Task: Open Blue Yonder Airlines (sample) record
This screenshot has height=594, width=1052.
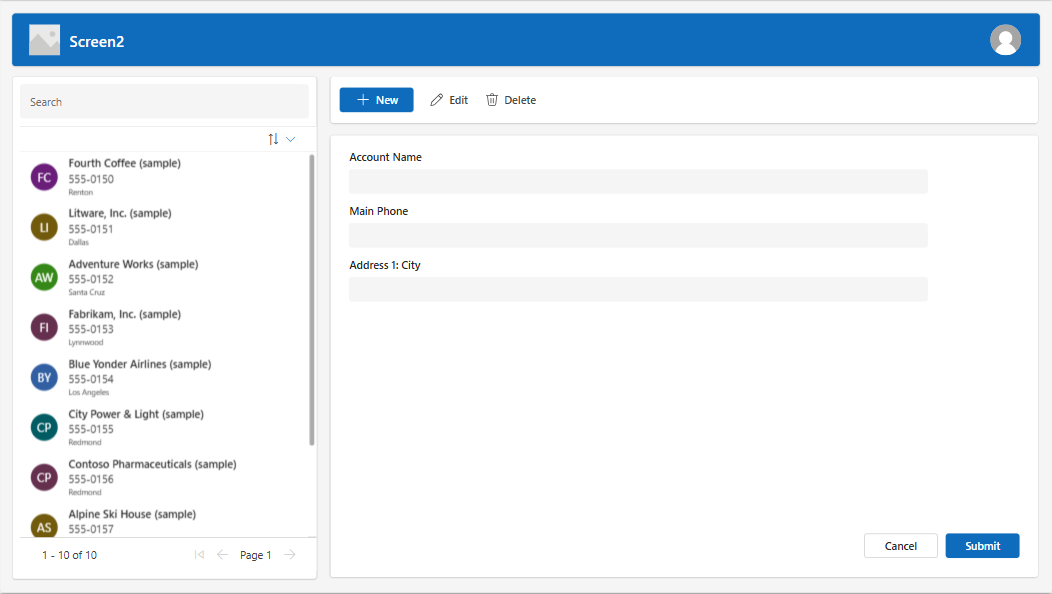Action: (x=140, y=364)
